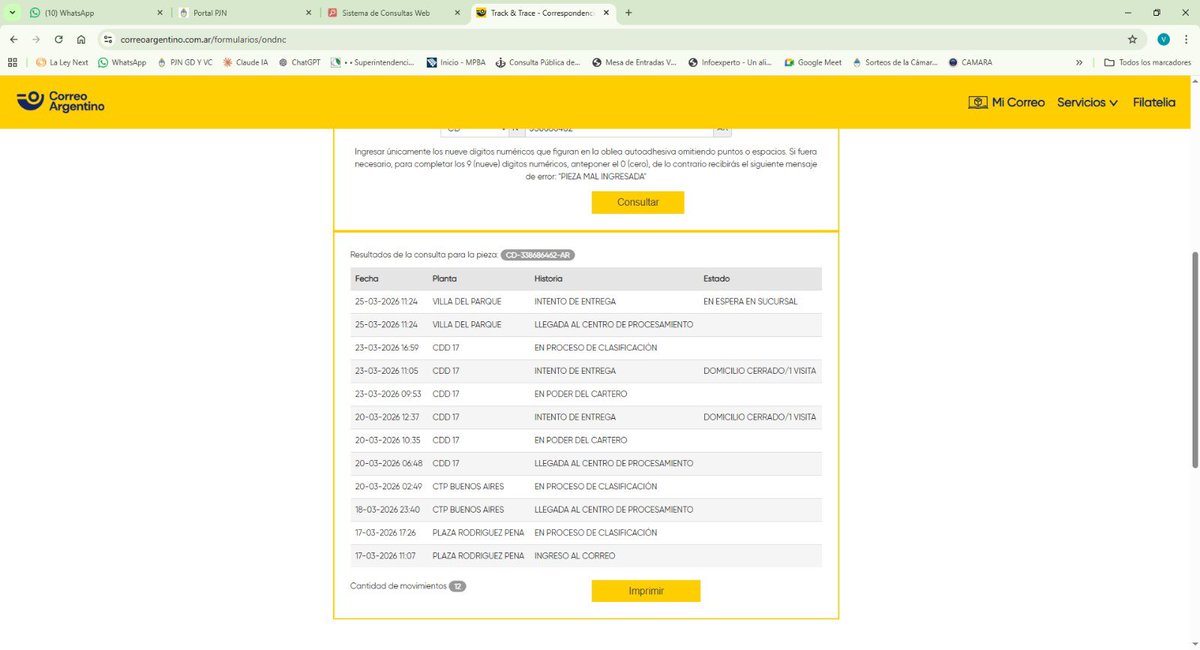This screenshot has height=650, width=1200.
Task: Open the ChatGPT bookmark
Action: 299,62
